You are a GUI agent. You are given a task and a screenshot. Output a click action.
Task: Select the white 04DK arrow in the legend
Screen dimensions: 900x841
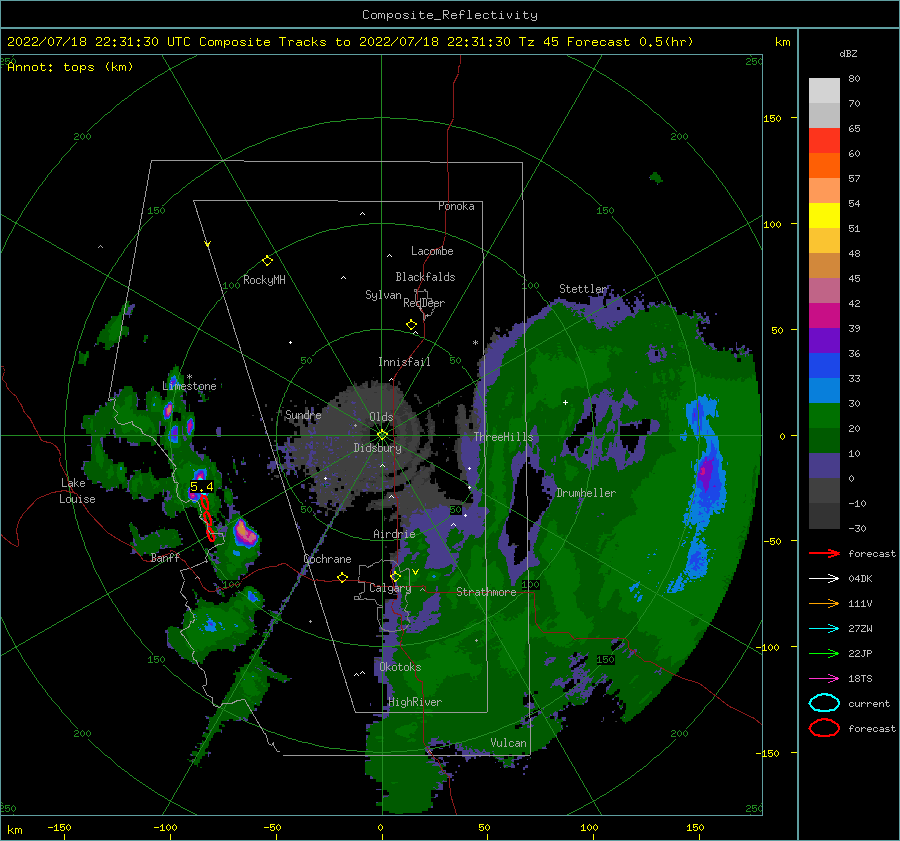(824, 578)
